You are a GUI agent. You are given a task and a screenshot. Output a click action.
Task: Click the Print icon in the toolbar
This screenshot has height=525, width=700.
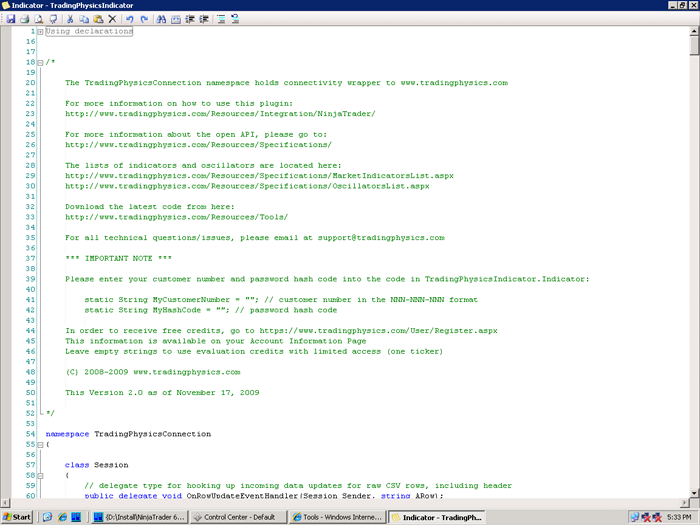pos(24,19)
